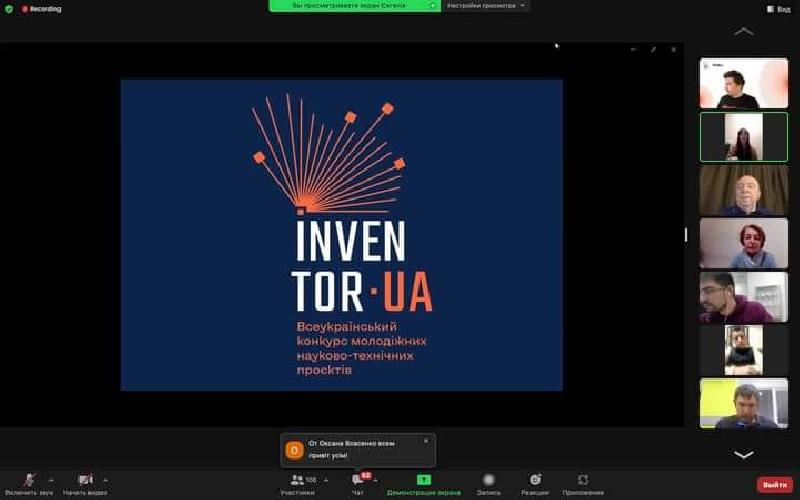Click the red Recording indicator
Viewport: 800px width, 500px height.
pyautogui.click(x=42, y=9)
